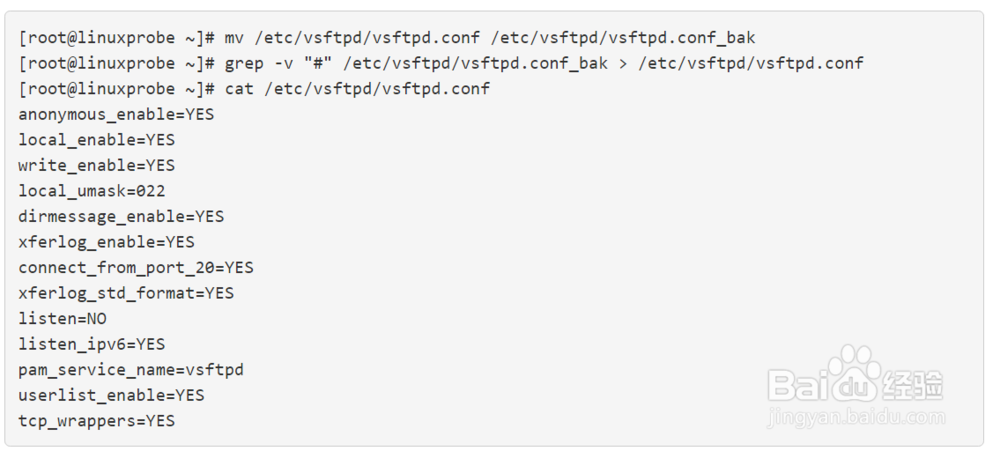Click the grep -v command line
1000x451 pixels.
click(441, 63)
